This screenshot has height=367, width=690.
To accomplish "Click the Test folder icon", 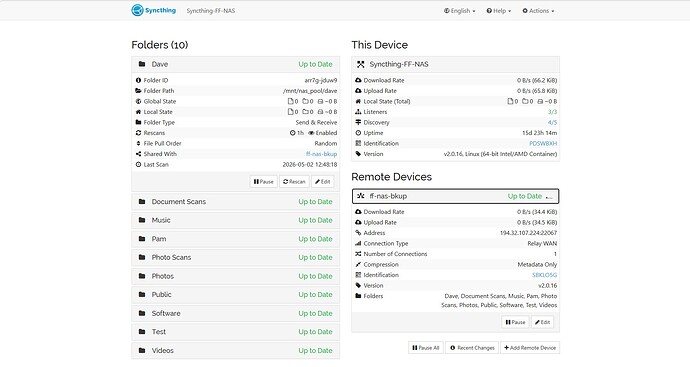I will (142, 331).
